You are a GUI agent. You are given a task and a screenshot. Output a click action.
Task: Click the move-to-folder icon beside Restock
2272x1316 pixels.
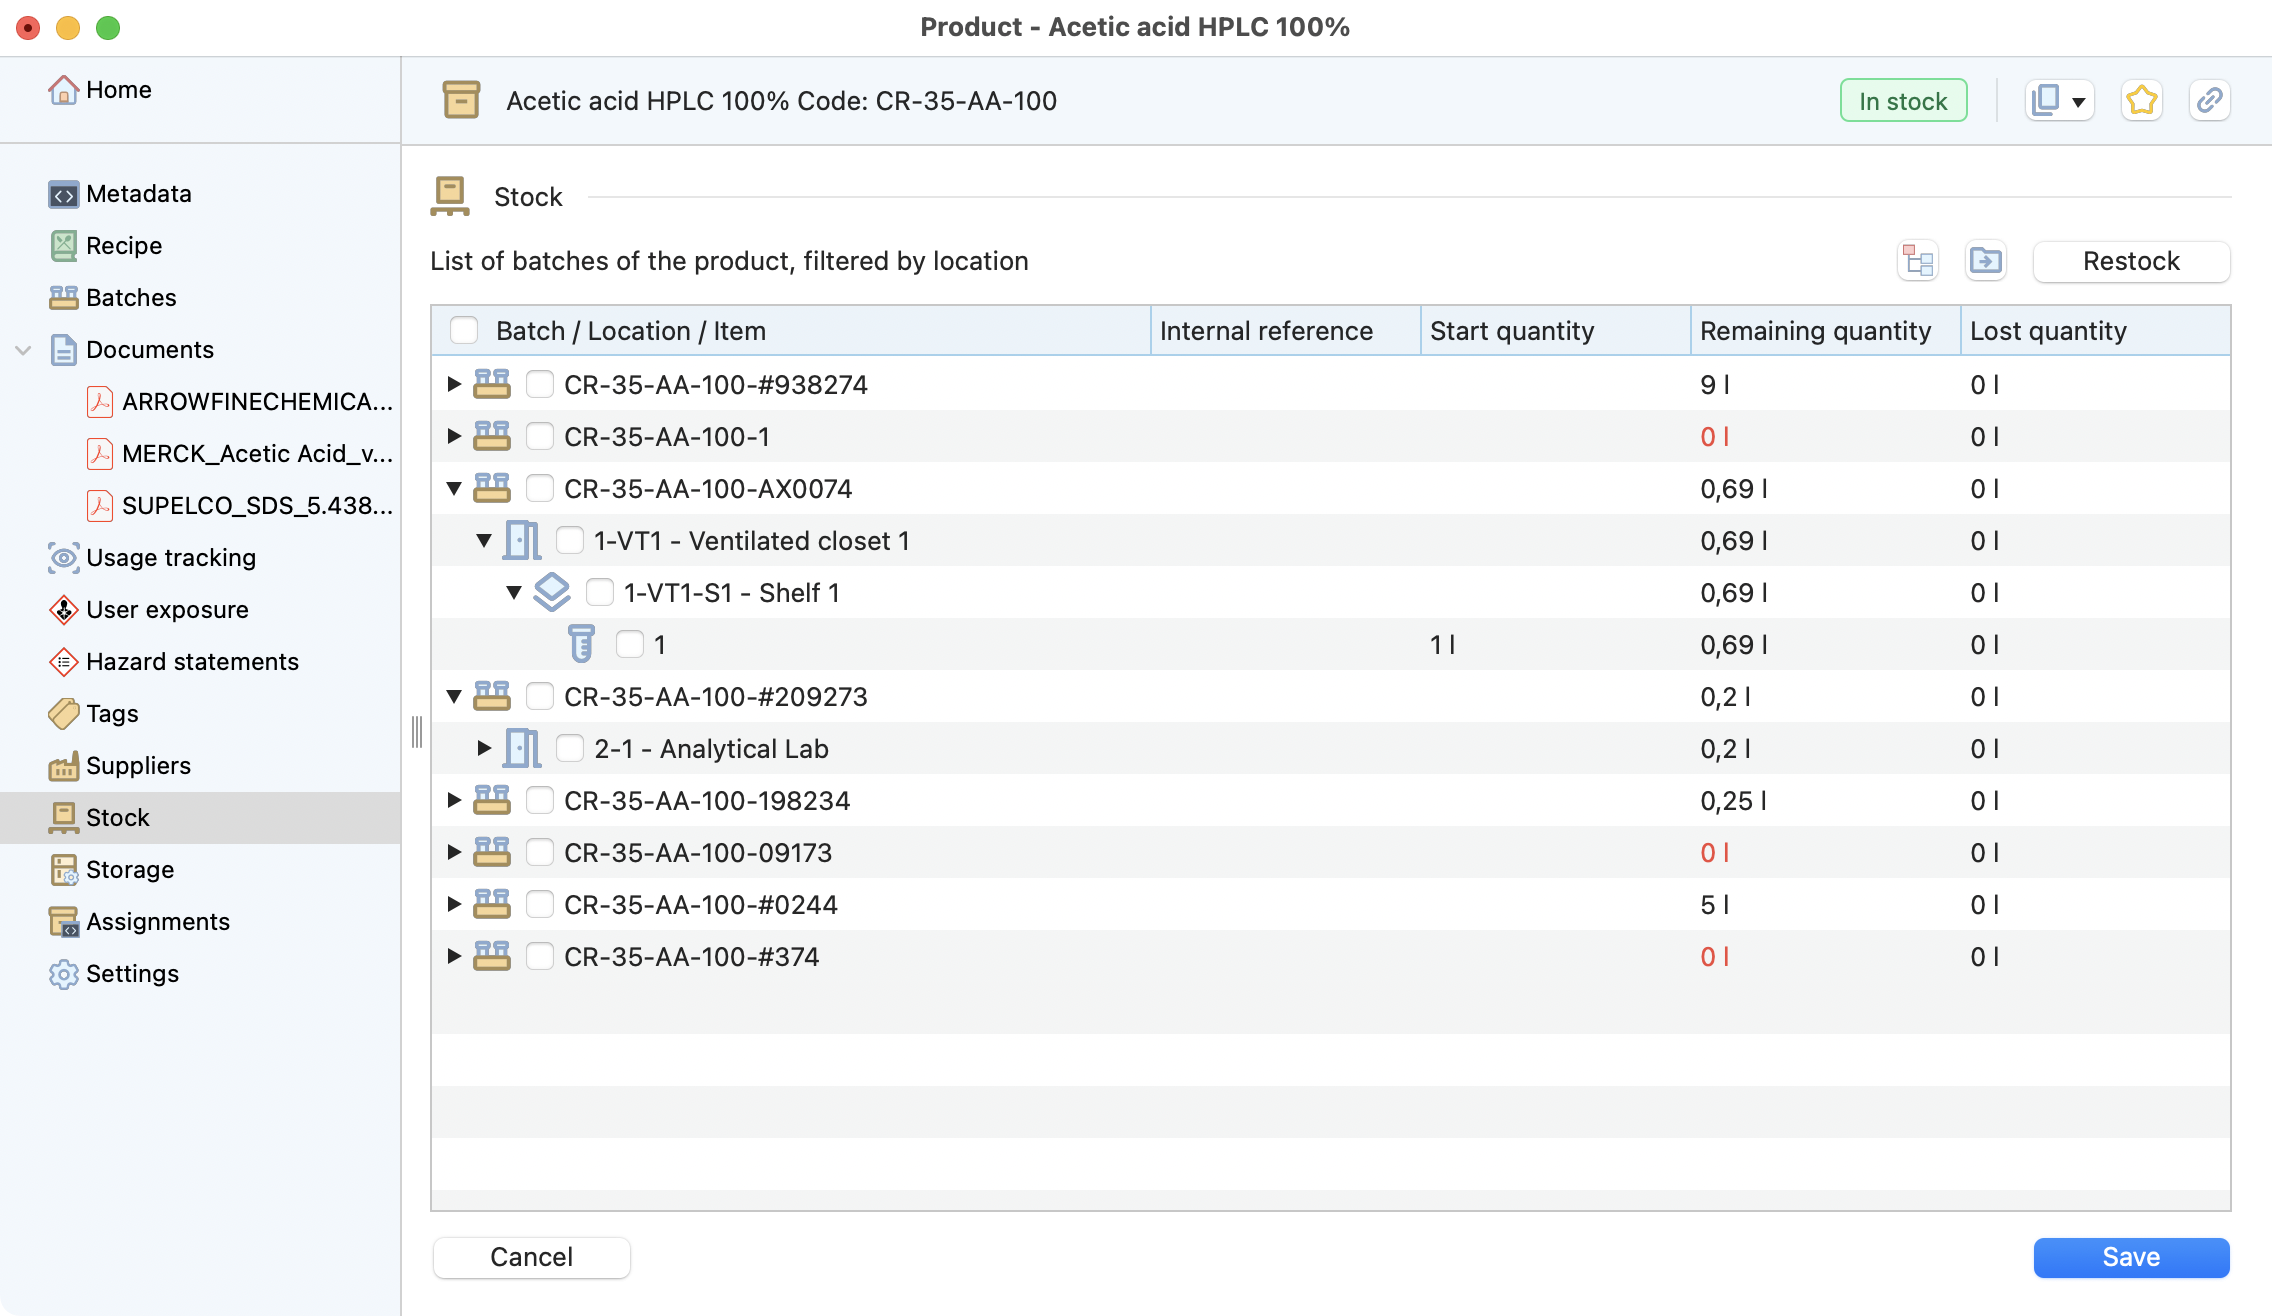[1985, 261]
